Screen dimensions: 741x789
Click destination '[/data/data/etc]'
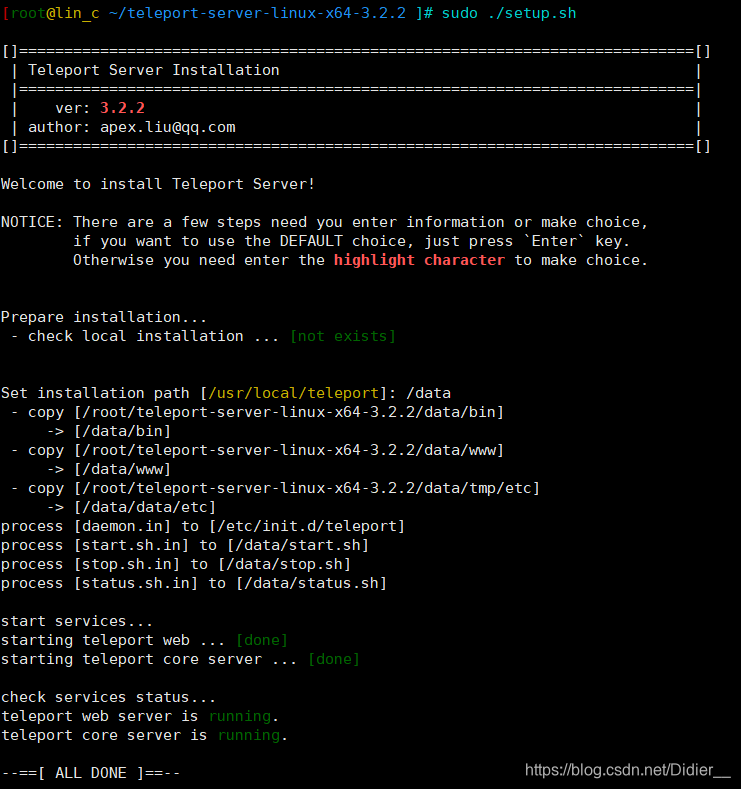(145, 507)
